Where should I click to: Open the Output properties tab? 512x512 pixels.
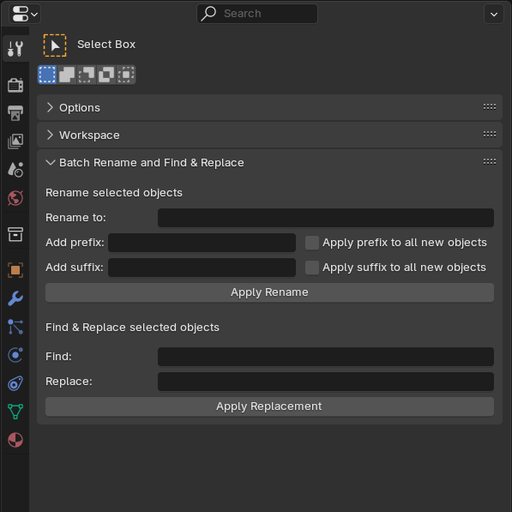tap(15, 113)
